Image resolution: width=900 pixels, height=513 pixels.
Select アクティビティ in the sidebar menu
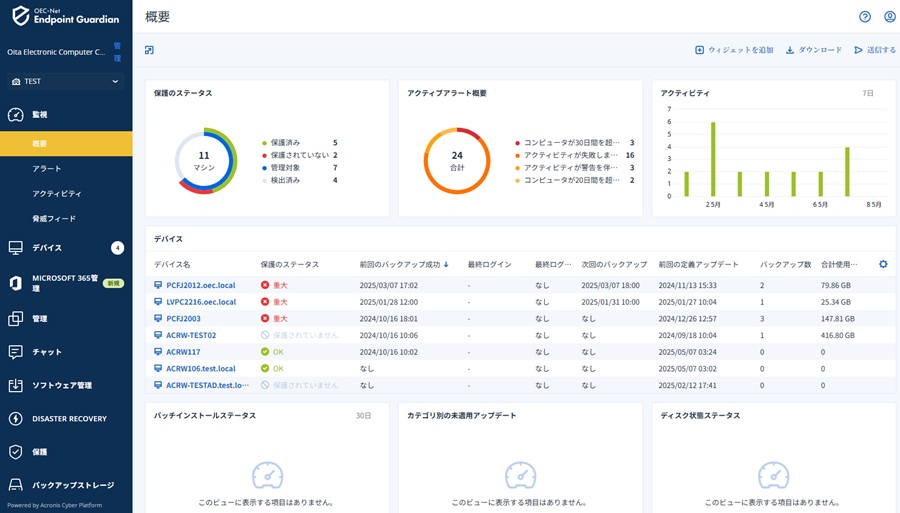57,194
